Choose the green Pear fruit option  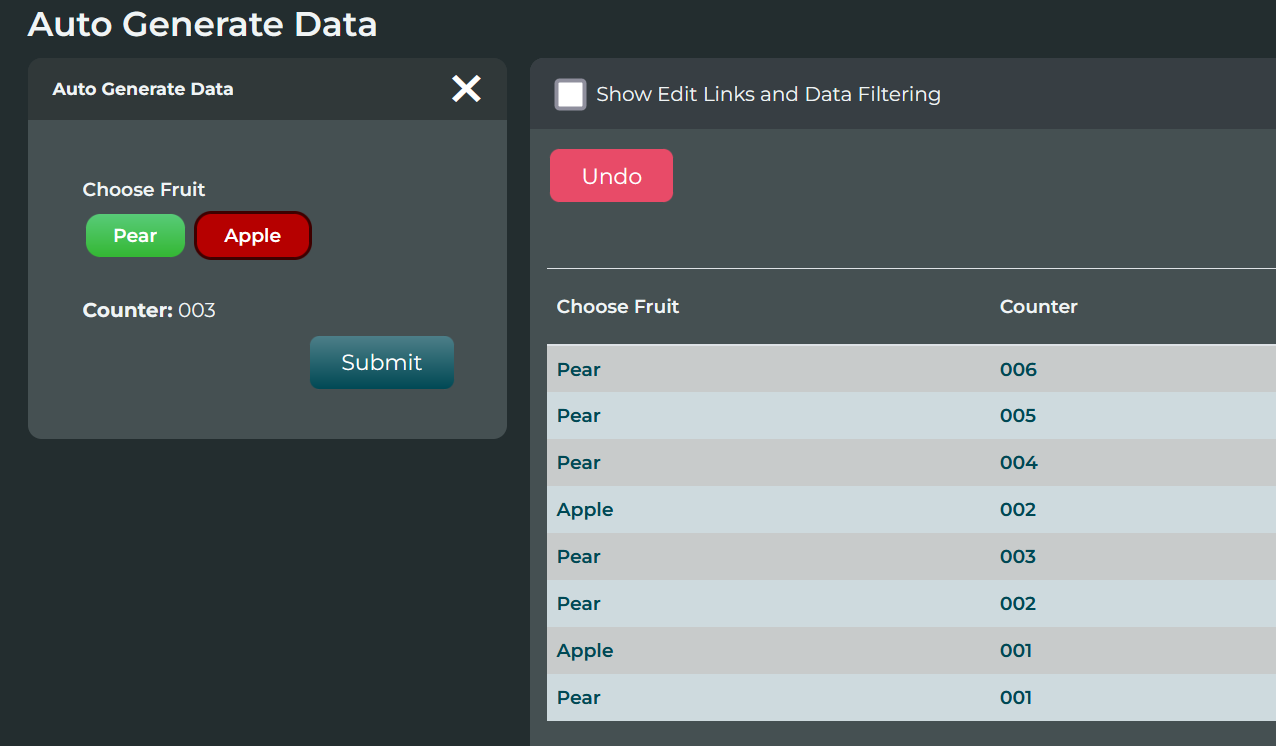coord(135,236)
